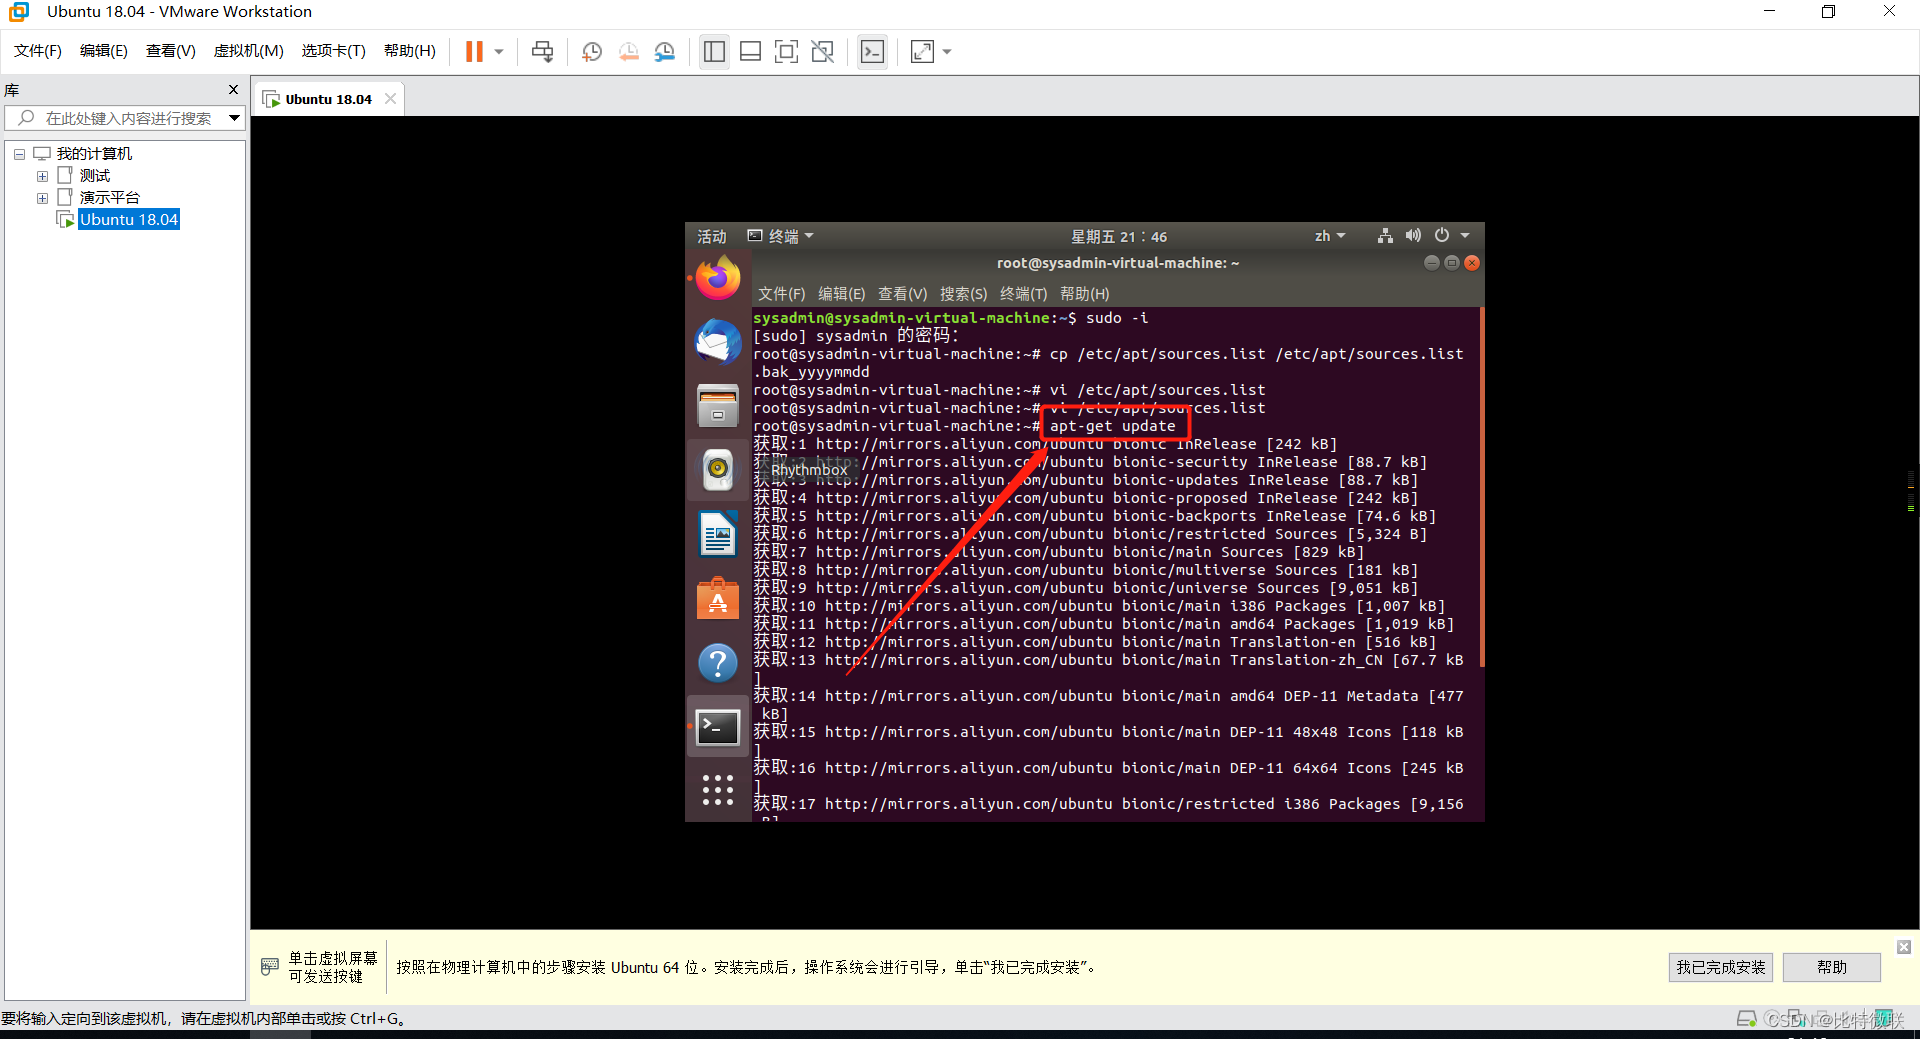
Task: Click the 帮助 button at bottom right
Action: [x=1830, y=967]
